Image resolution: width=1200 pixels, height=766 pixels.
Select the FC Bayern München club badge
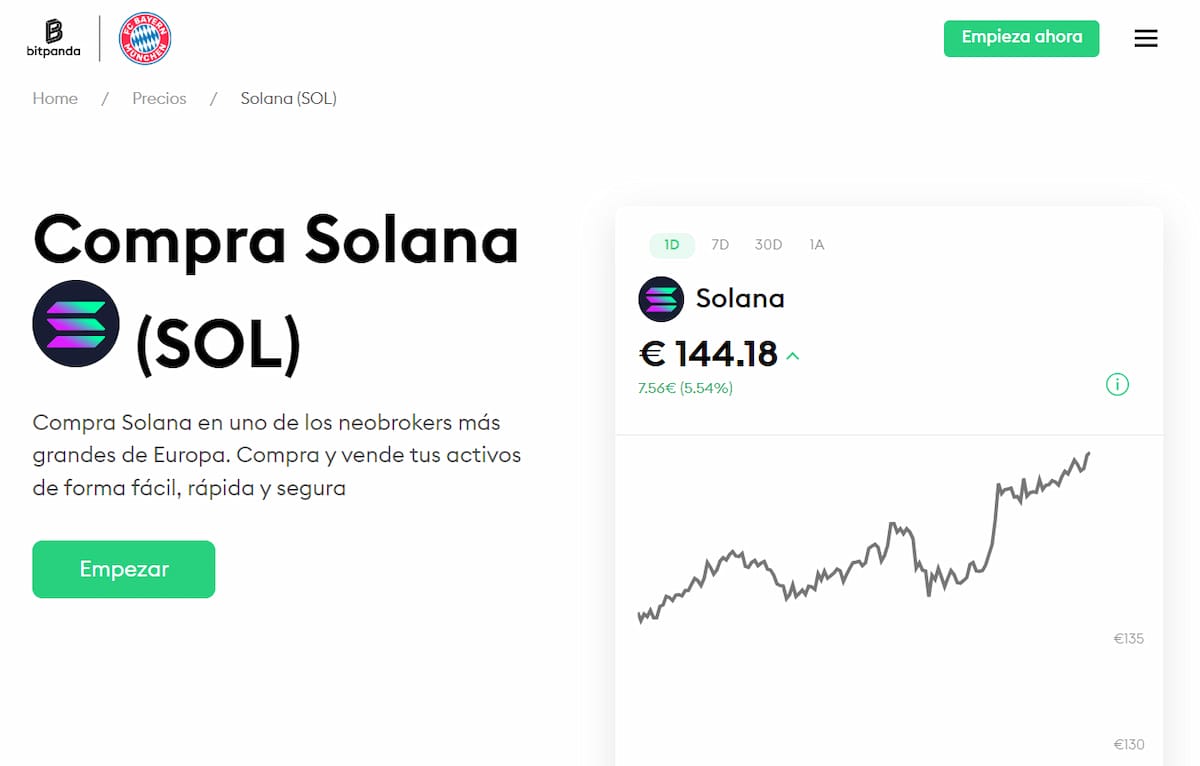click(x=143, y=38)
